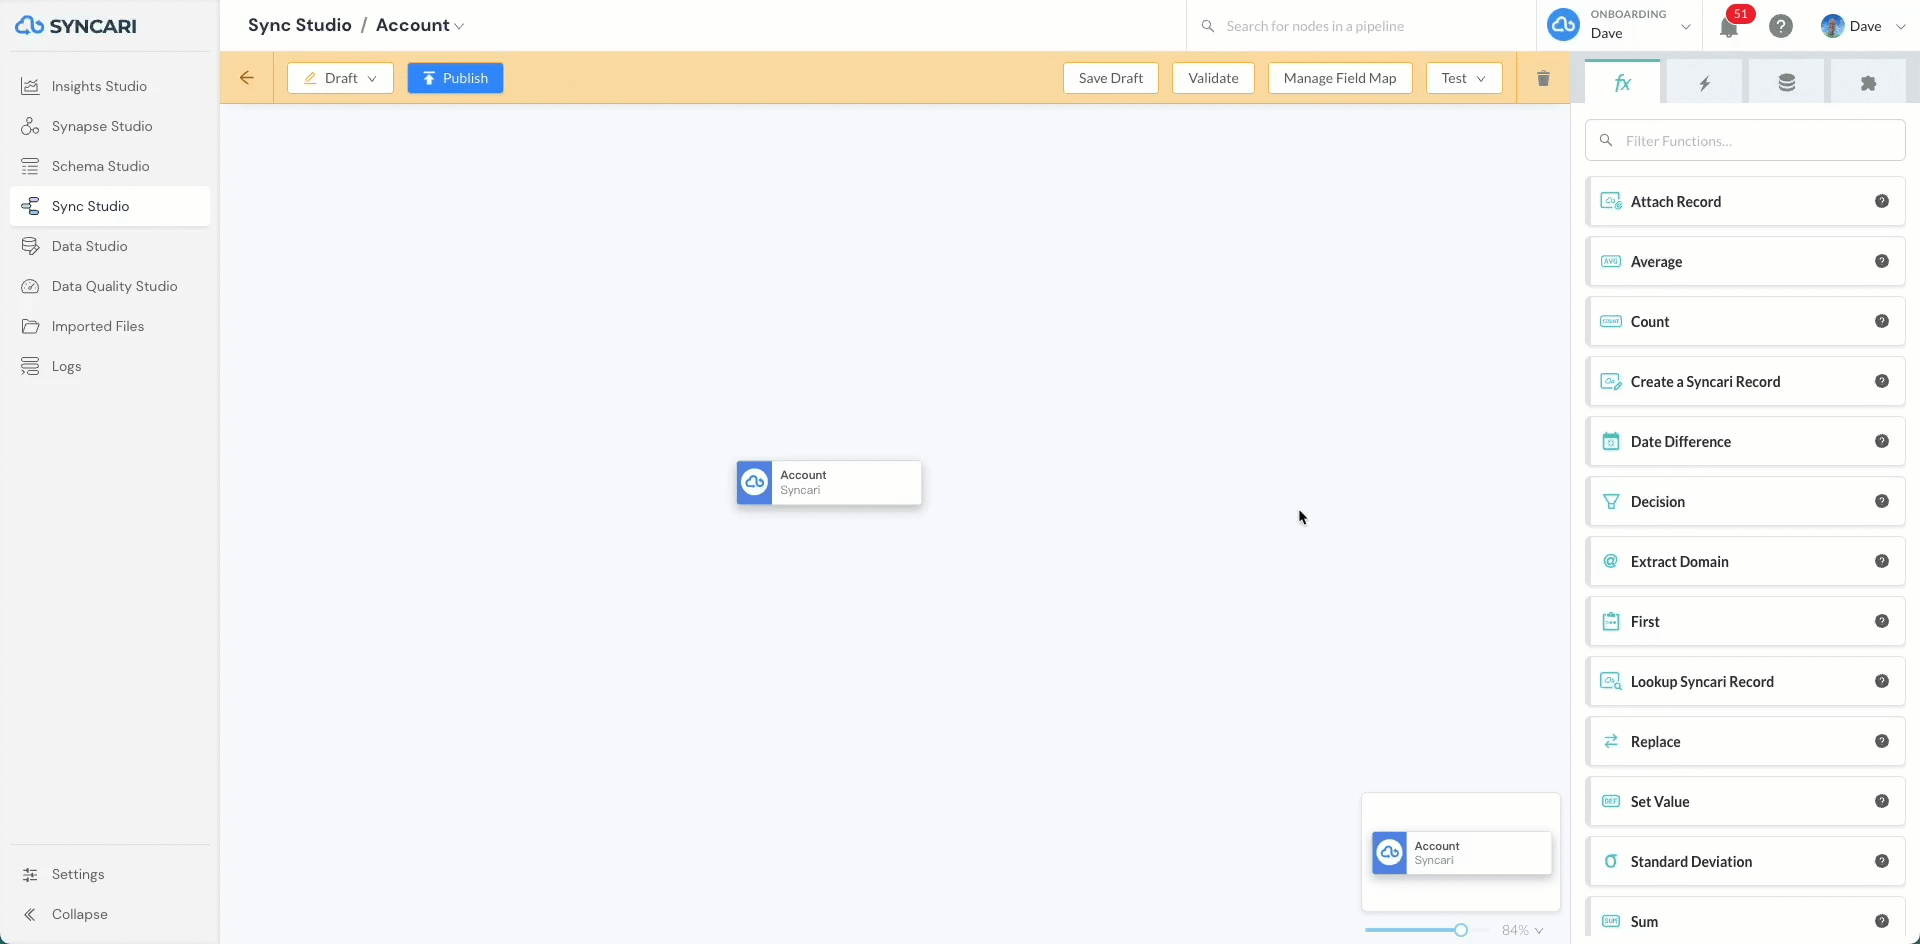The image size is (1920, 944).
Task: Open the Dave user profile menu
Action: (x=1863, y=26)
